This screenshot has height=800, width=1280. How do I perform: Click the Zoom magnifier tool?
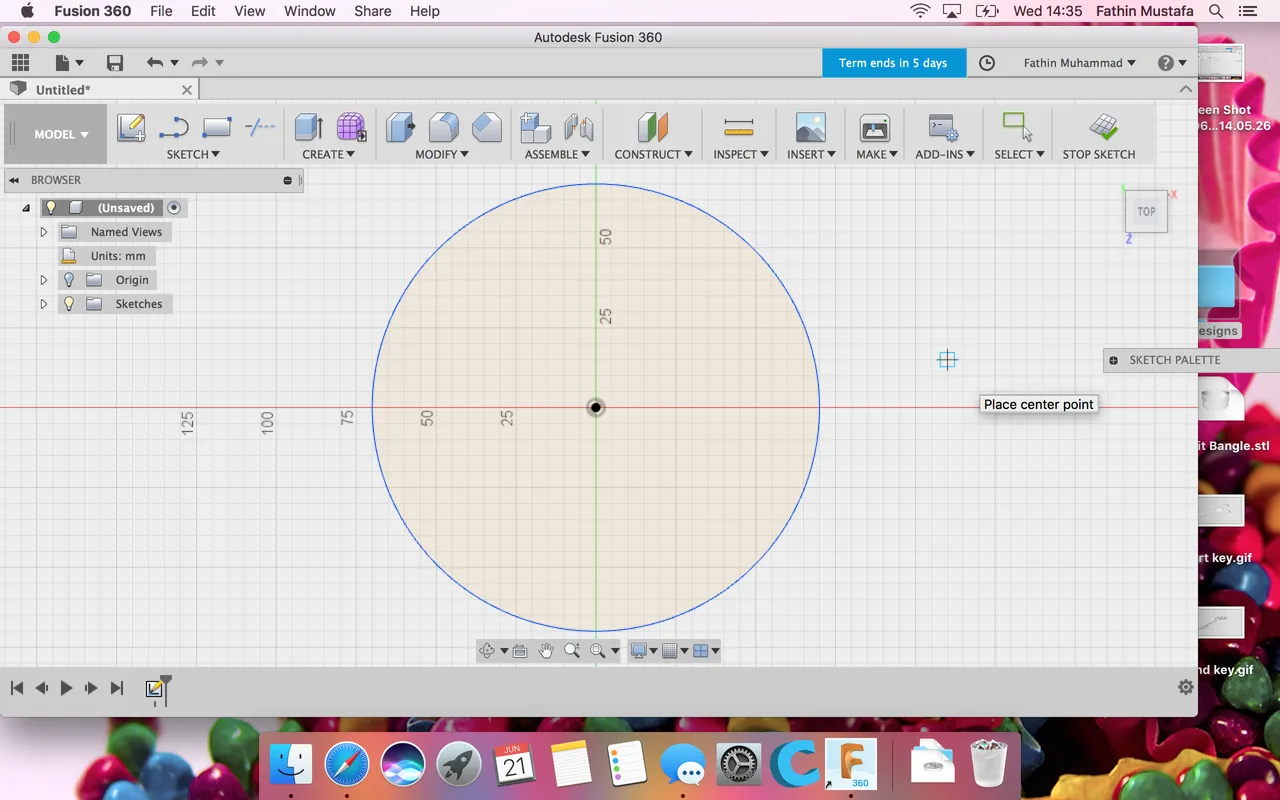(x=572, y=651)
